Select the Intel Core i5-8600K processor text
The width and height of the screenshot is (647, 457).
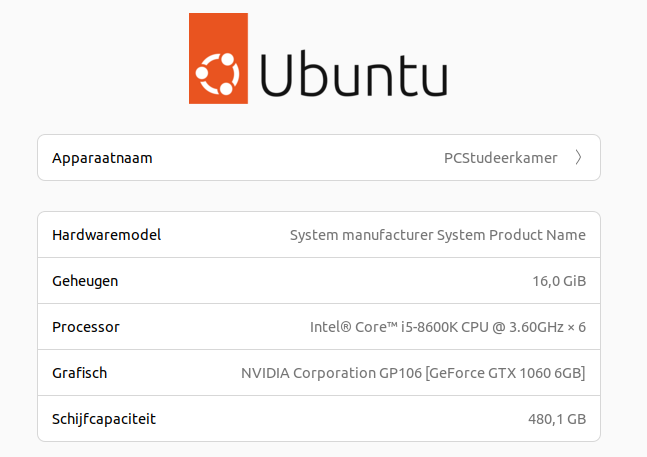[x=448, y=327]
